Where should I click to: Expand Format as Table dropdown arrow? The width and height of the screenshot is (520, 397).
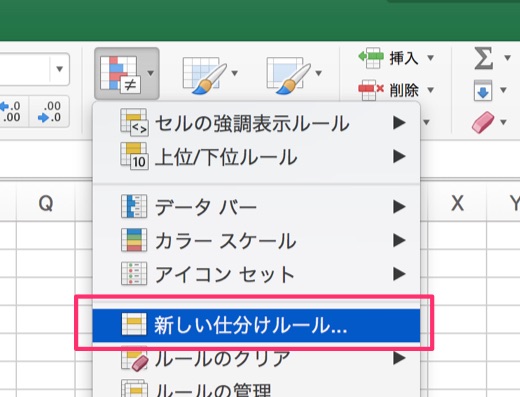point(235,73)
